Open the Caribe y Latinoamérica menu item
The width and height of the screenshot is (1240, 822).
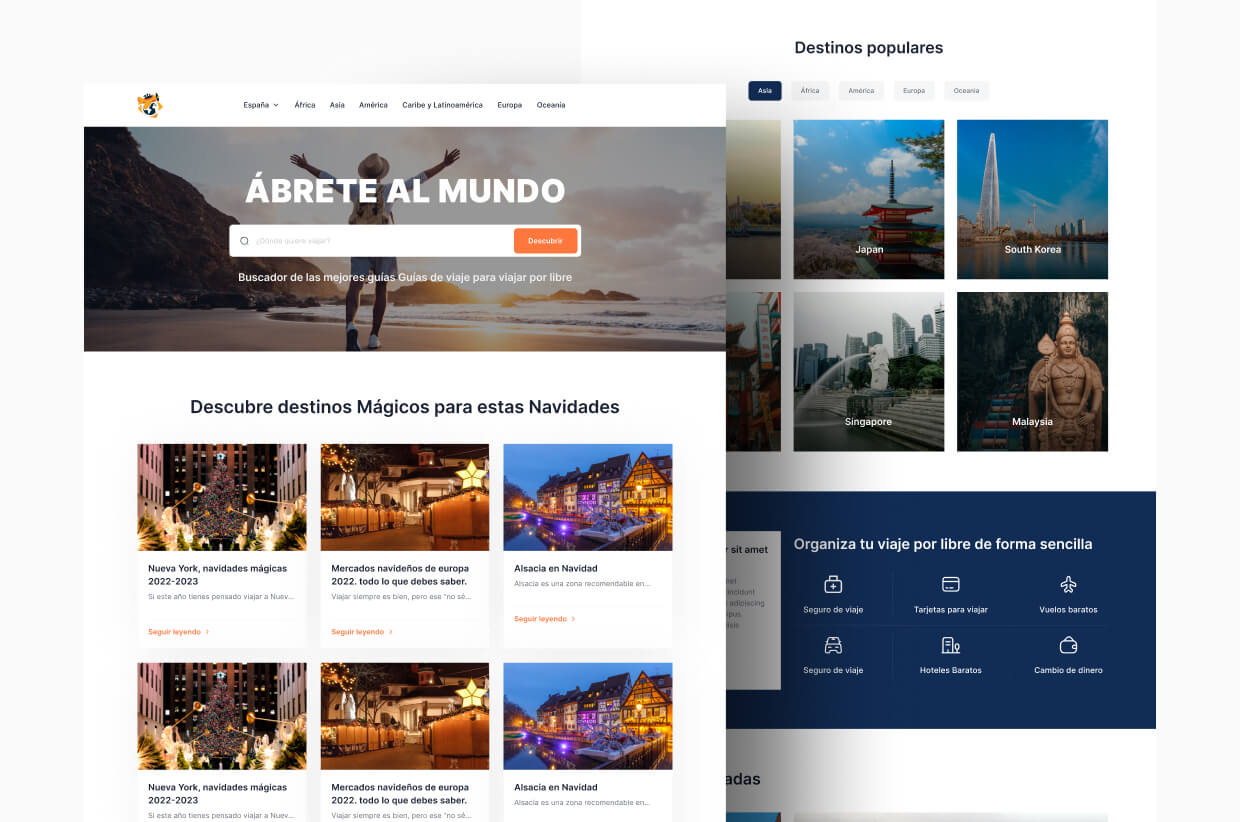coord(442,105)
